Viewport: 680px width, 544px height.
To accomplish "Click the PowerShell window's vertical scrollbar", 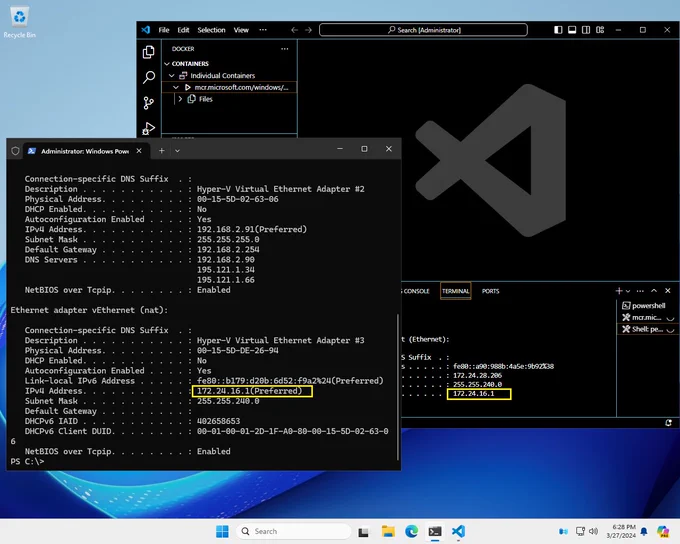I will [x=398, y=387].
